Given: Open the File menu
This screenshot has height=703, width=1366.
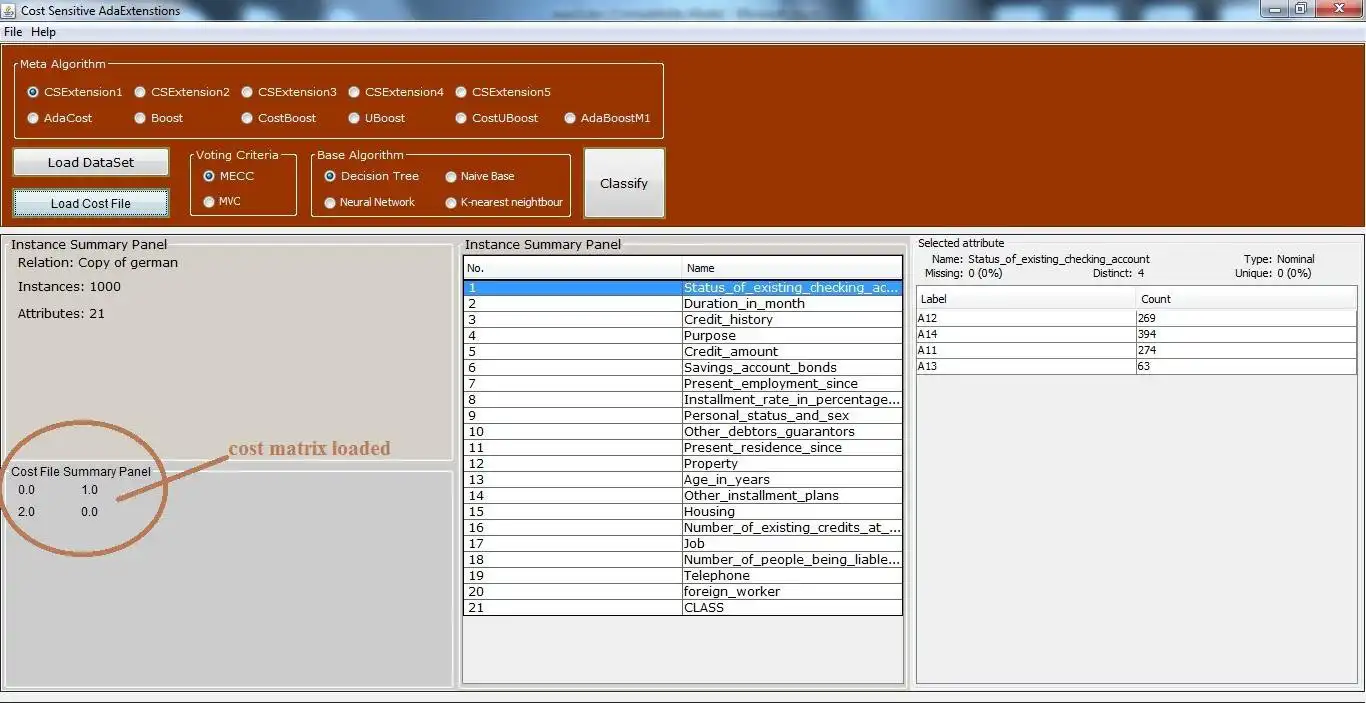Looking at the screenshot, I should [13, 32].
